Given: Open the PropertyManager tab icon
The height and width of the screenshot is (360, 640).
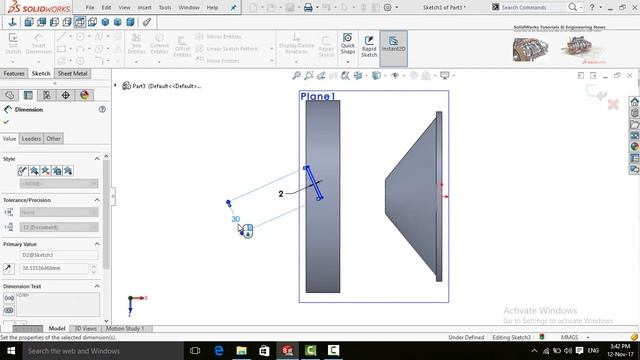Looking at the screenshot, I should pos(28,95).
